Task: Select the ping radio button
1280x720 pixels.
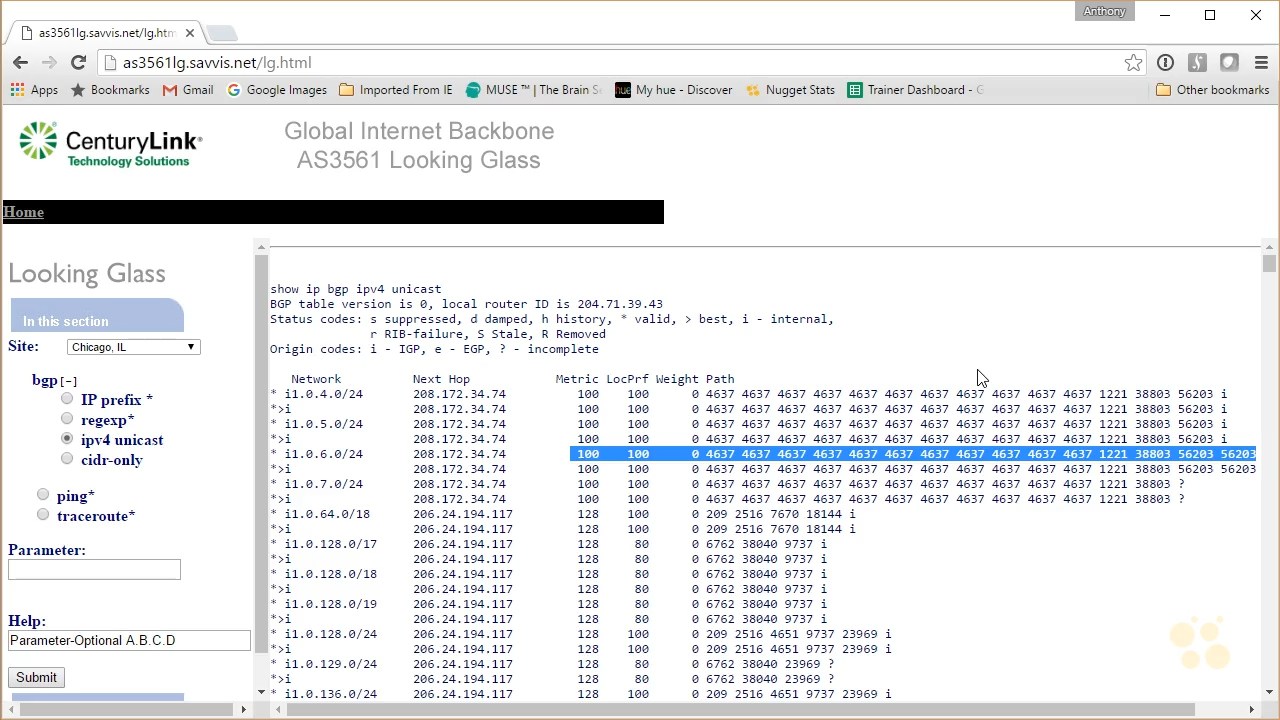Action: coord(43,494)
